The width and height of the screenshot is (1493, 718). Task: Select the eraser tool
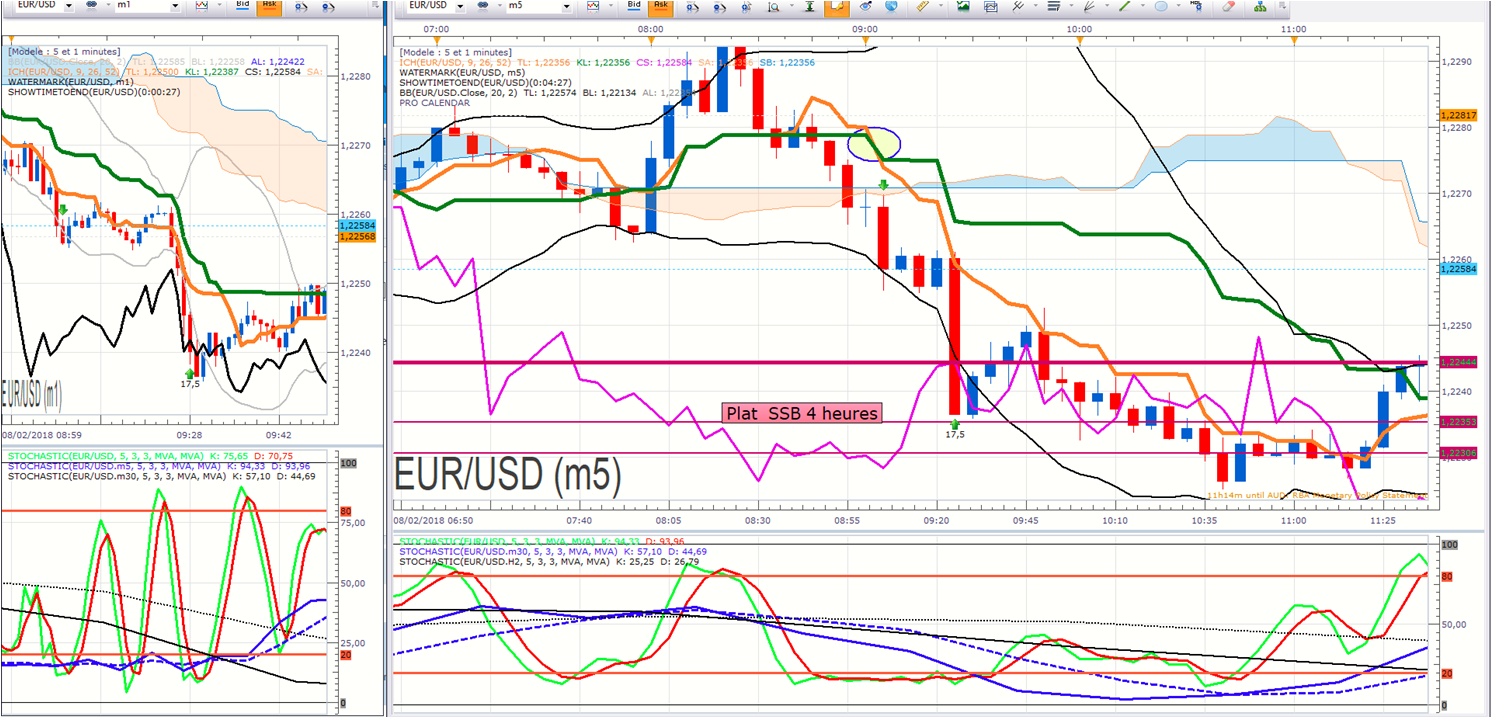(x=1229, y=6)
